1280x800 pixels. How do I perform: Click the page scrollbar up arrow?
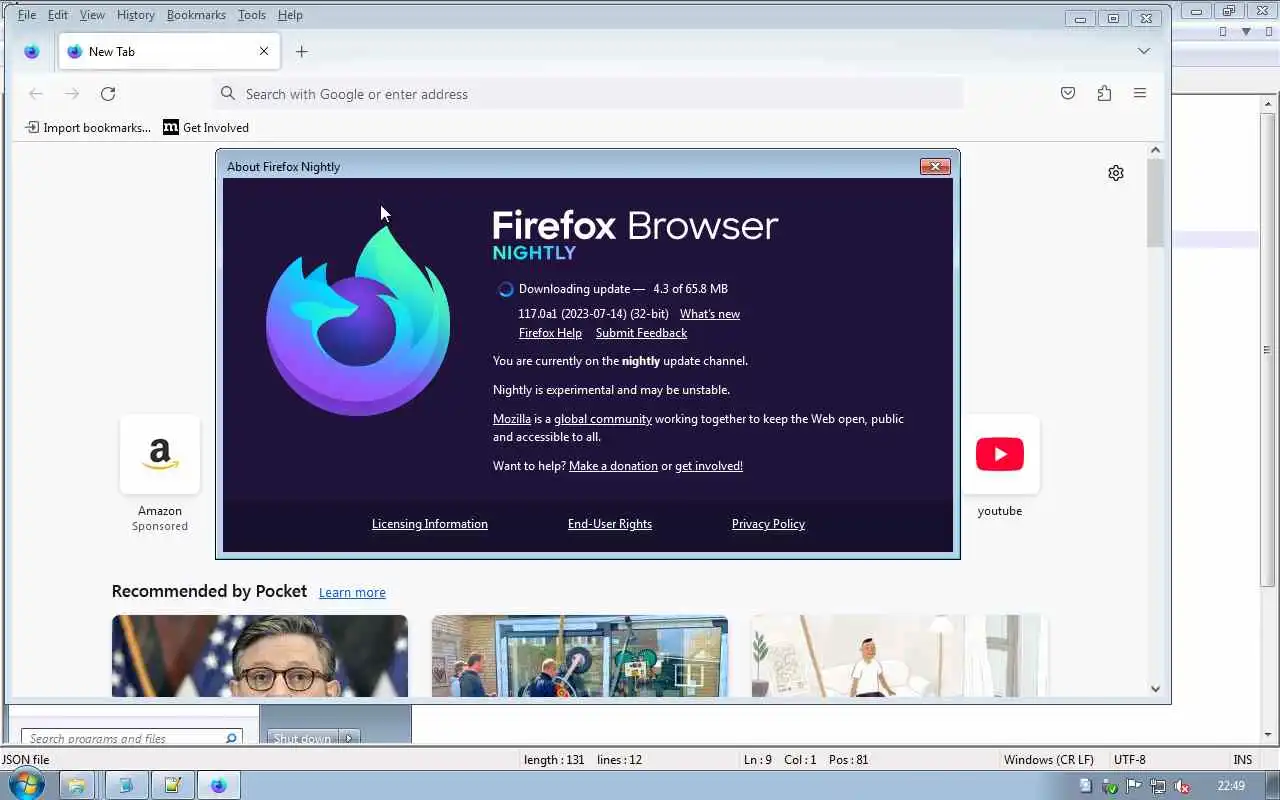(x=1156, y=150)
